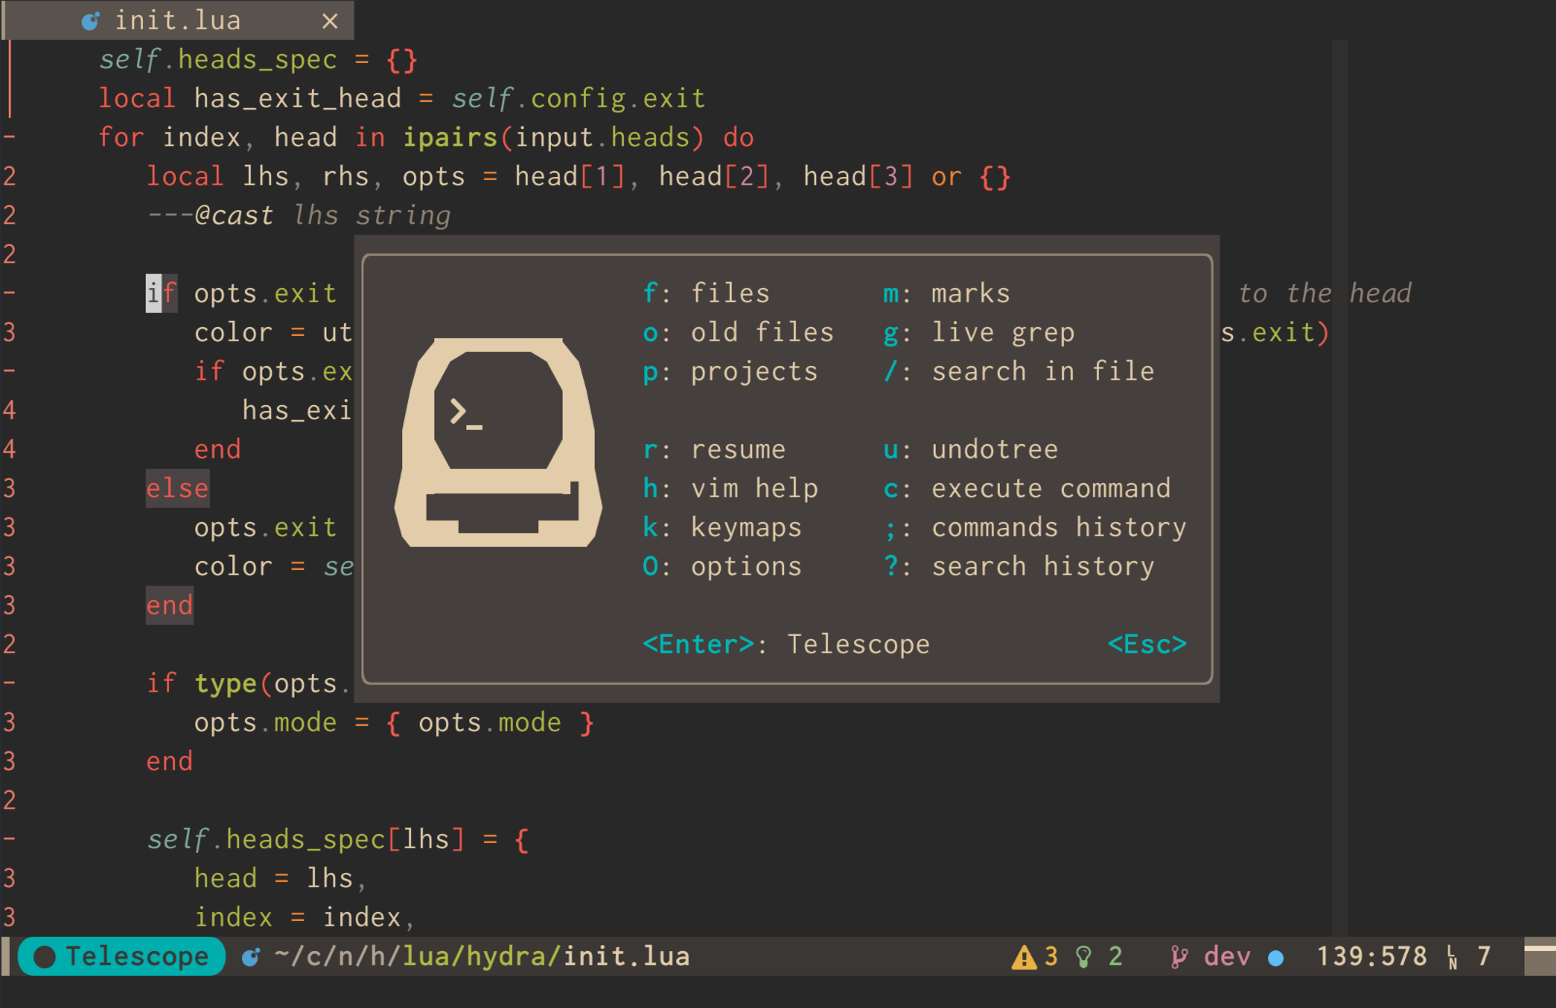Click the blue modified dot after dev
Viewport: 1556px width, 1008px height.
(1276, 957)
